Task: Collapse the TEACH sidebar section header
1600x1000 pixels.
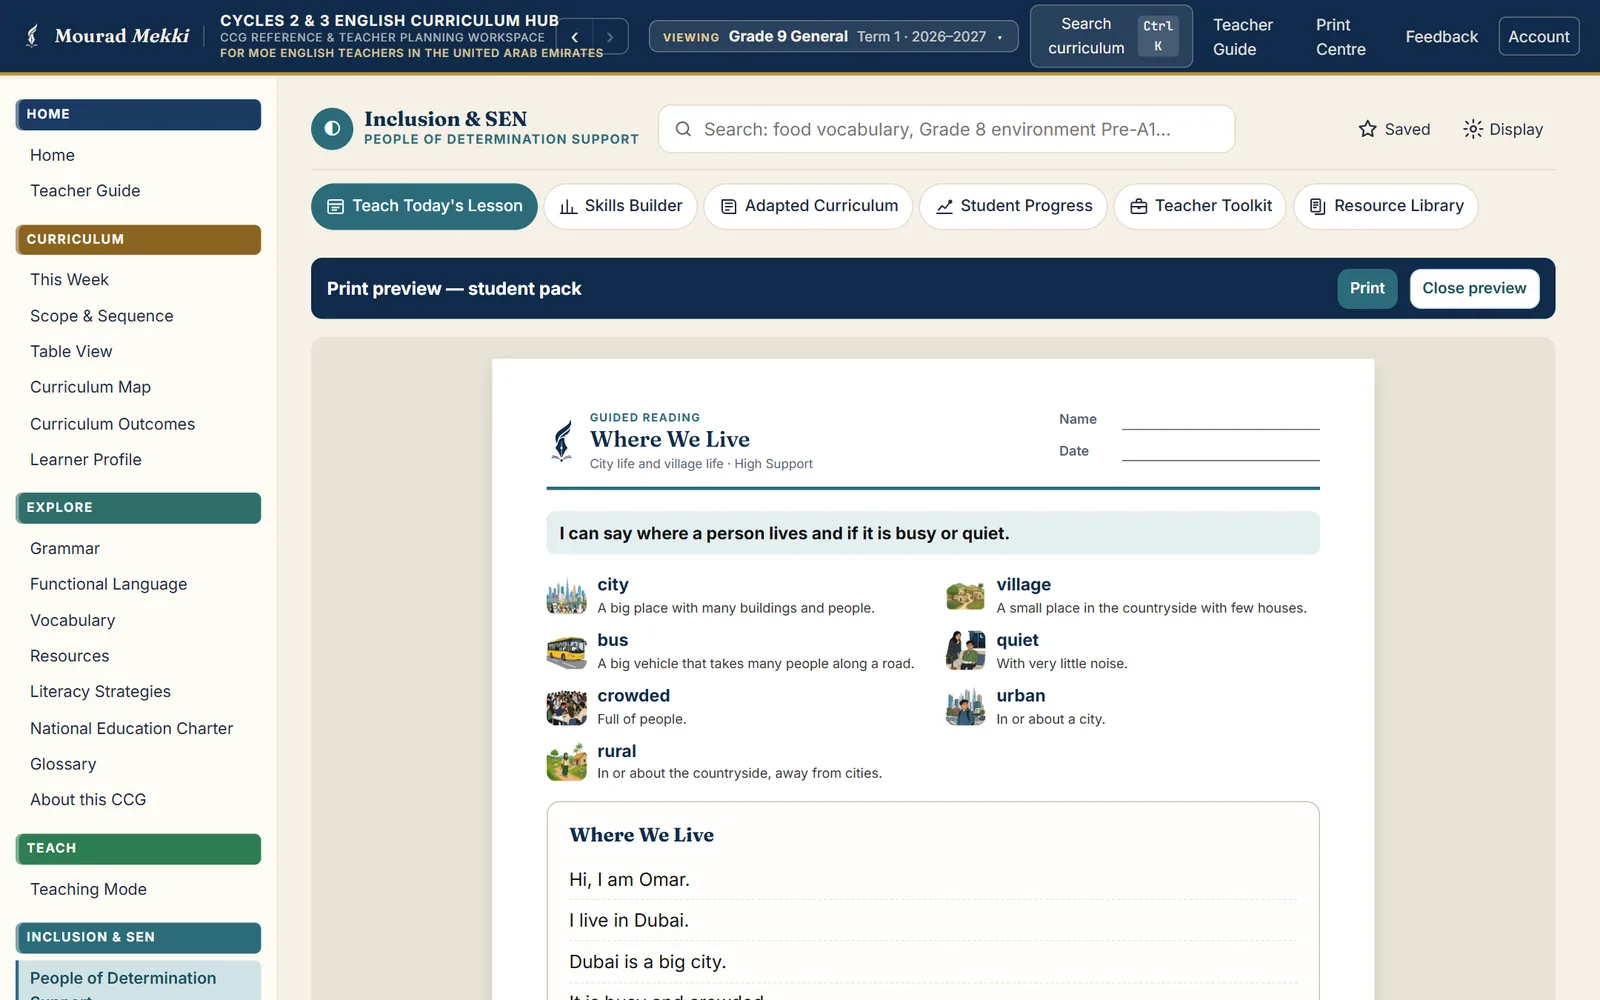Action: [138, 849]
